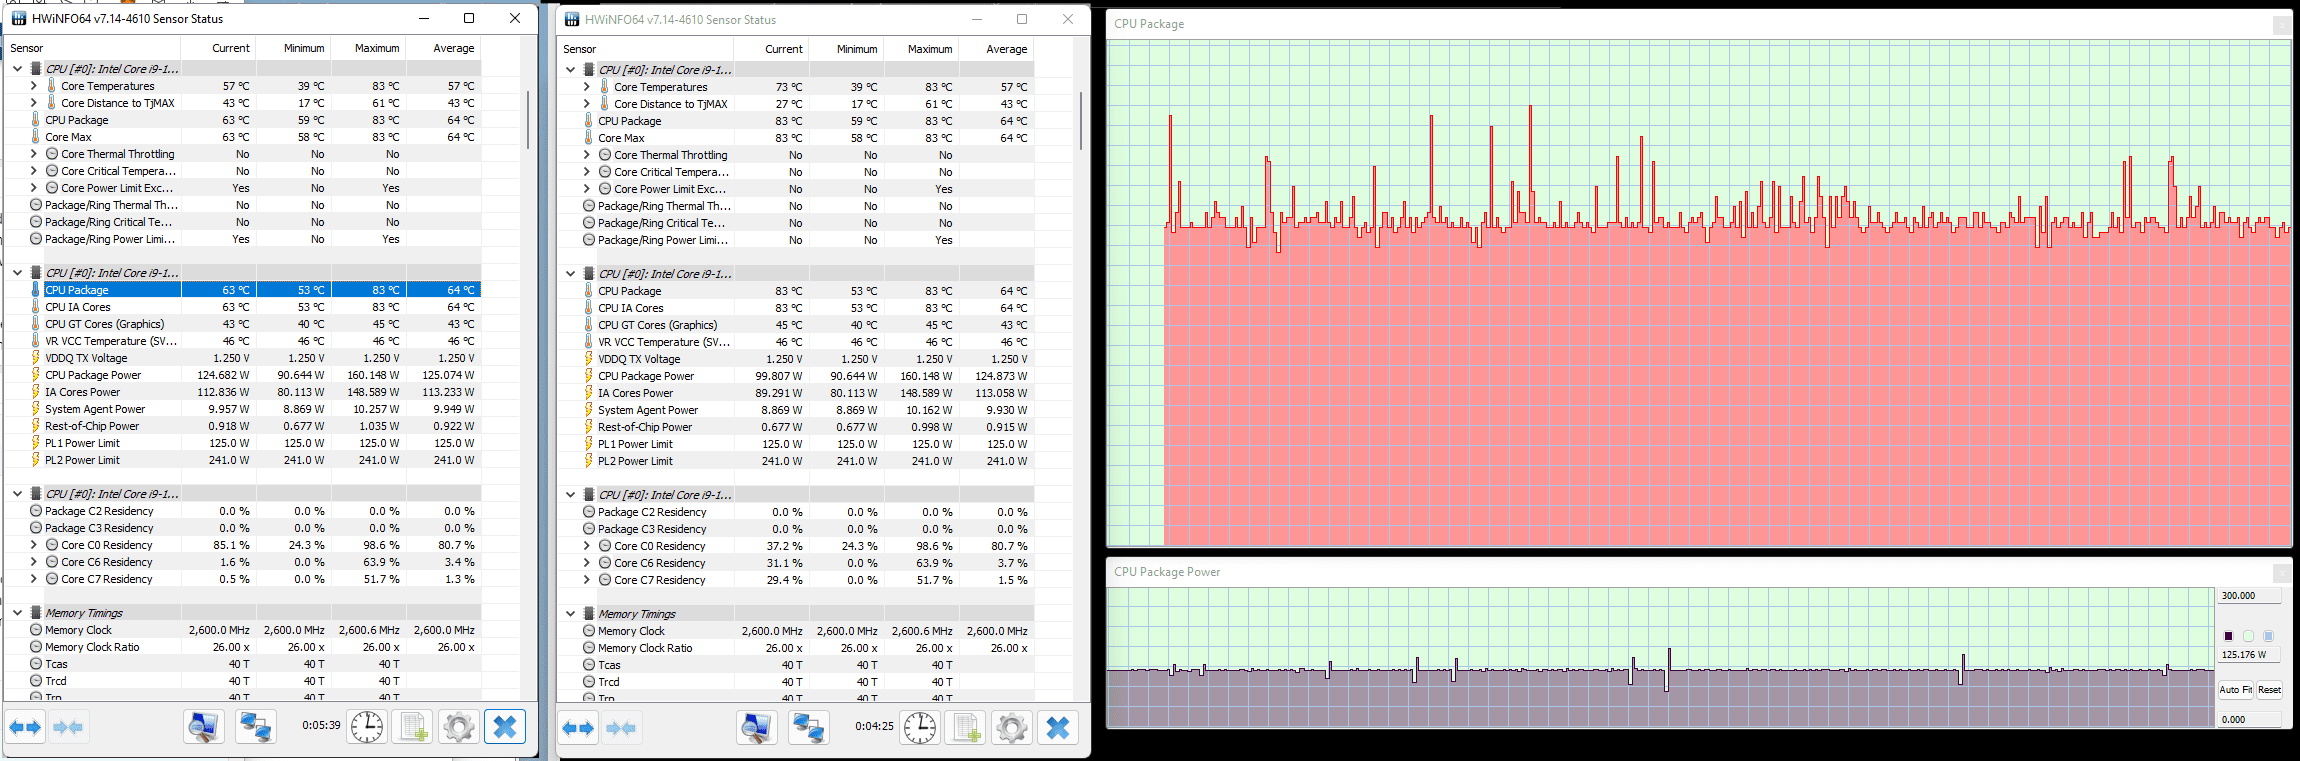Start logging via sheet-plus icon in 0:04:25 window
This screenshot has width=2300, height=761.
point(966,728)
